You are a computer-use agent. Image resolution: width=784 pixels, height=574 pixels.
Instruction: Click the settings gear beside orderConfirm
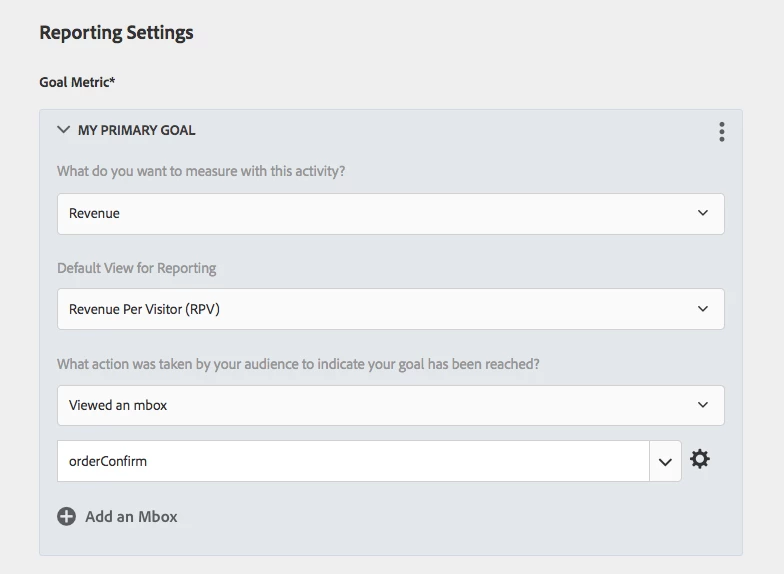700,460
